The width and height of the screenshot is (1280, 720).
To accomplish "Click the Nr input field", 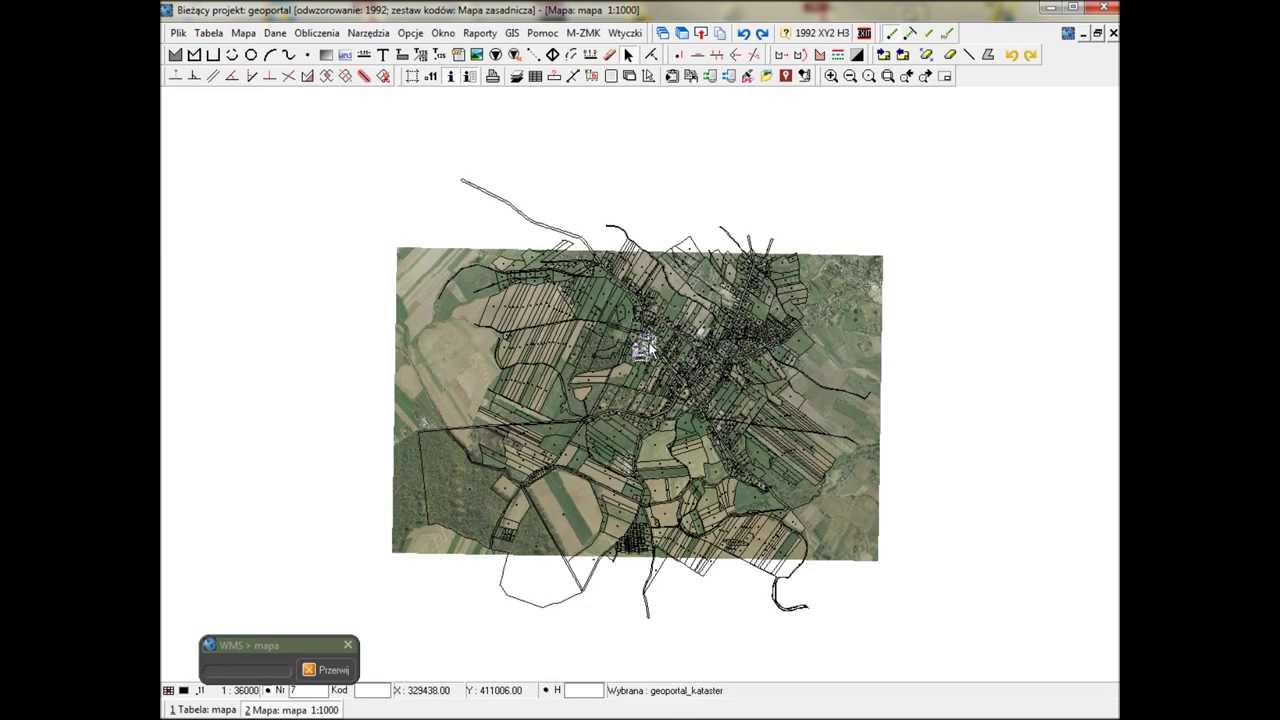I will click(x=308, y=690).
